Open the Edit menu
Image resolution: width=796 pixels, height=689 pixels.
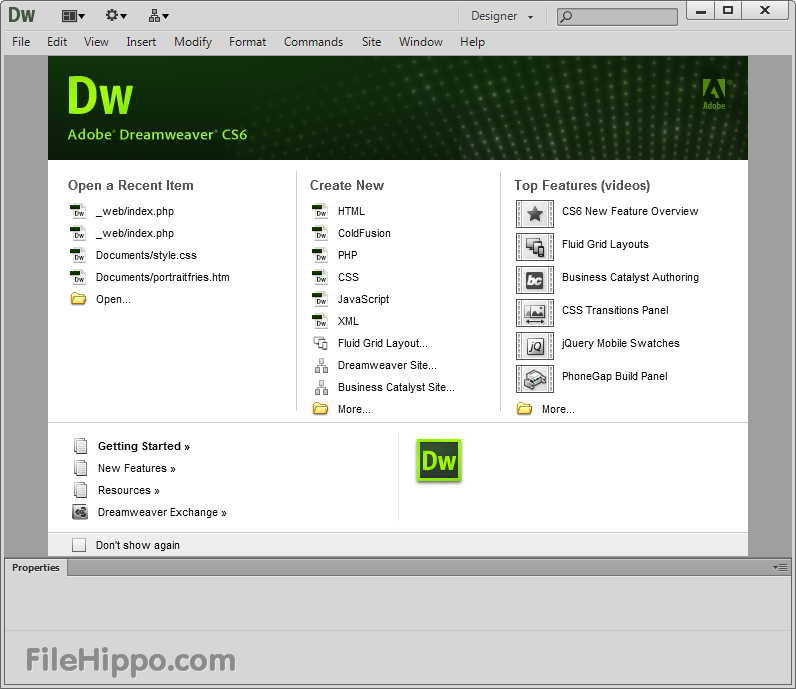(x=57, y=42)
